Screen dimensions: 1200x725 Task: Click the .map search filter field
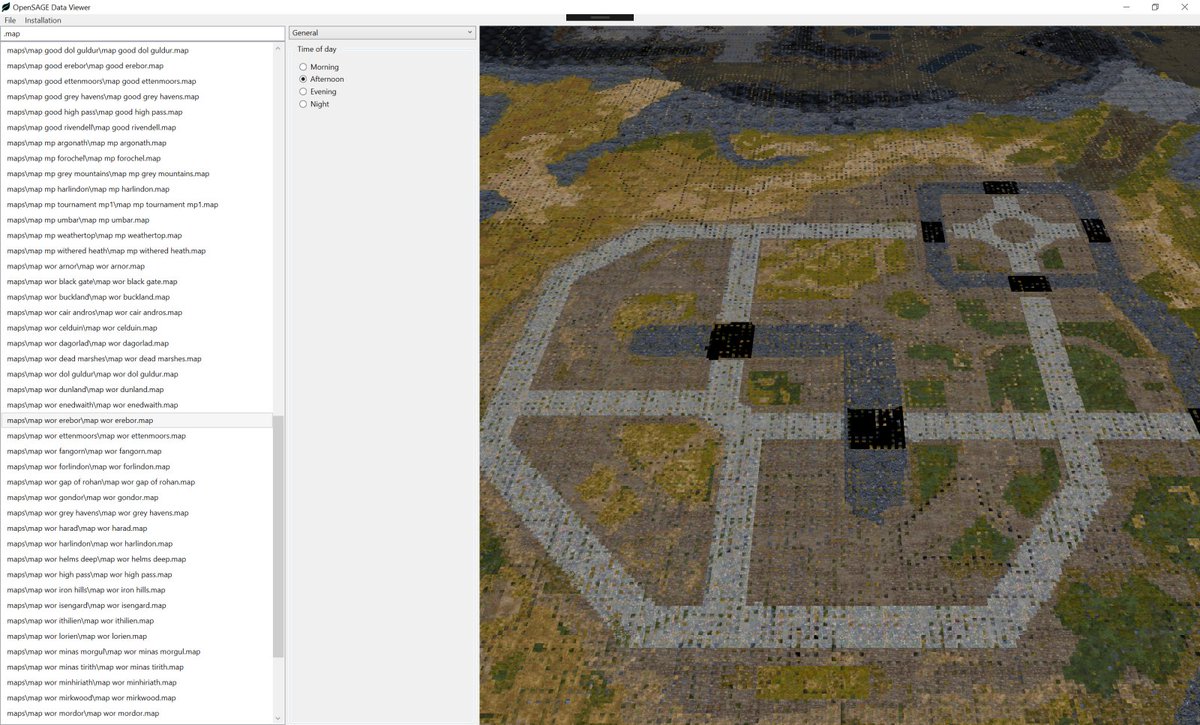click(143, 34)
